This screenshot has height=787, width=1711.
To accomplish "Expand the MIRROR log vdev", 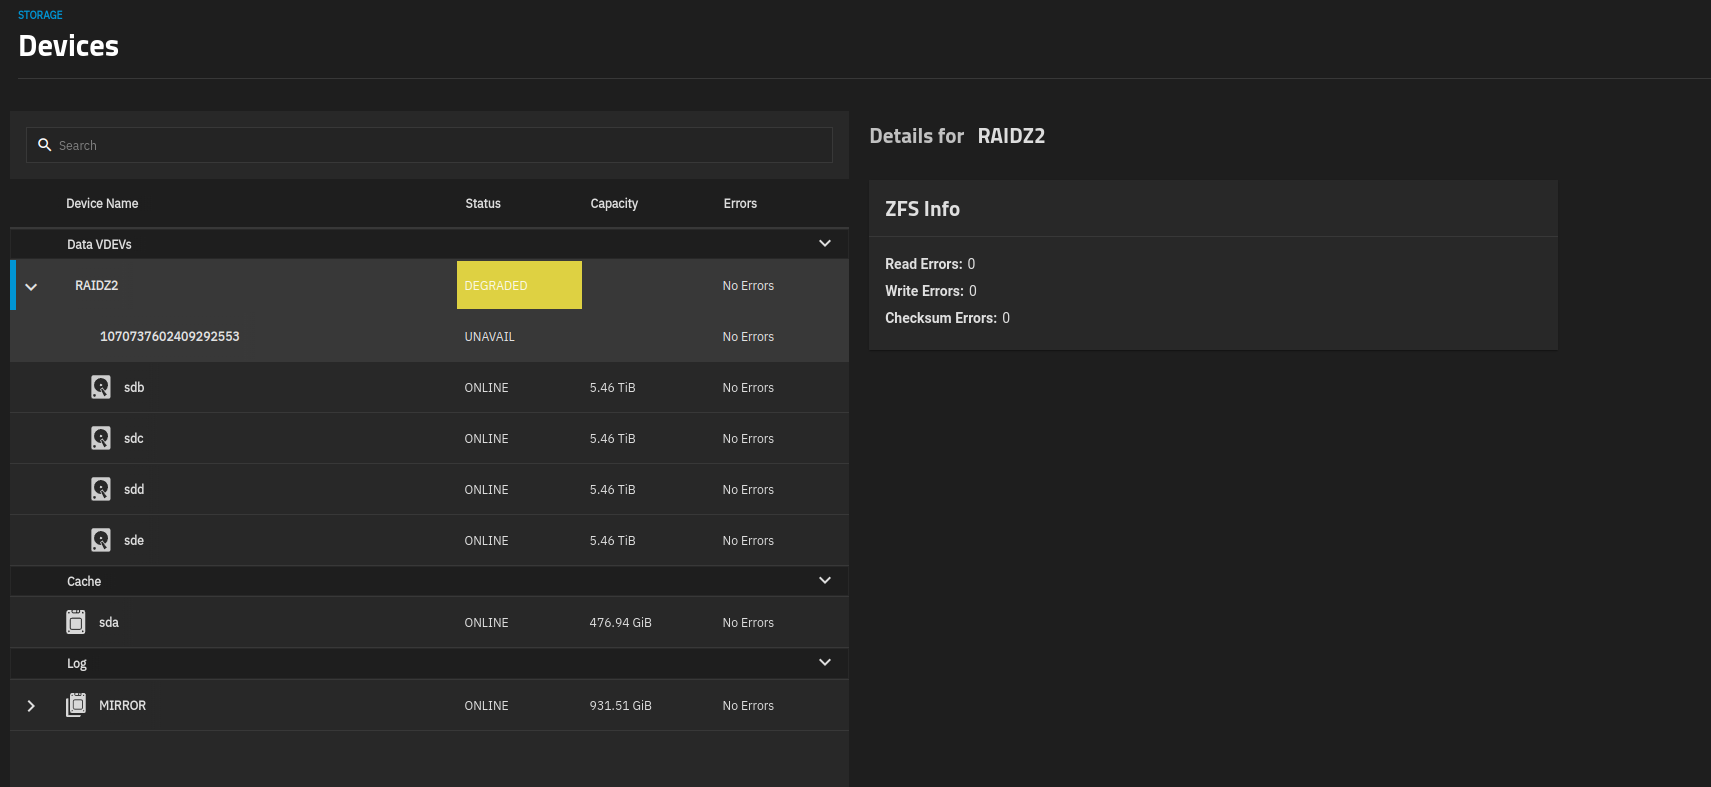I will (31, 706).
